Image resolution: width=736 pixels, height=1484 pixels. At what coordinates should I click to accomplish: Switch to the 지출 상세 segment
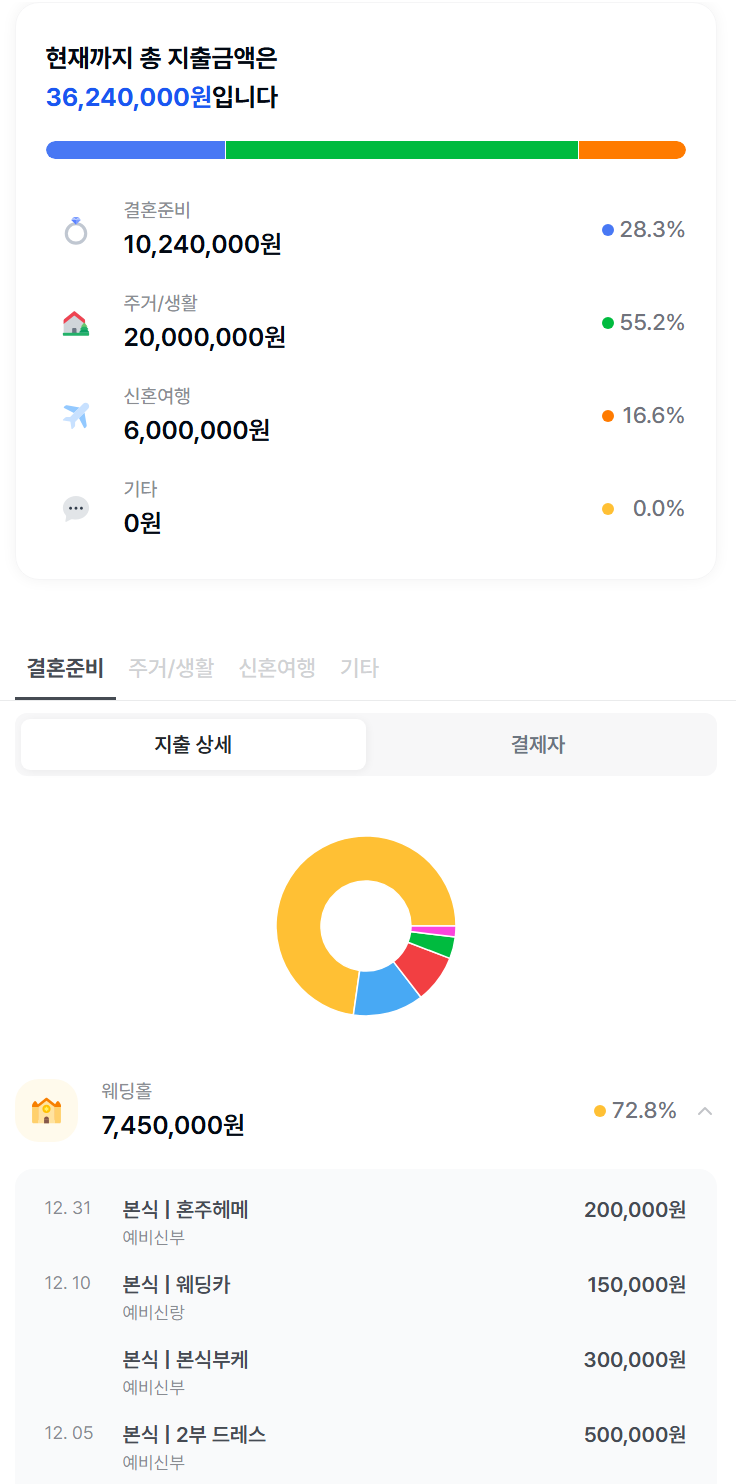(x=193, y=745)
